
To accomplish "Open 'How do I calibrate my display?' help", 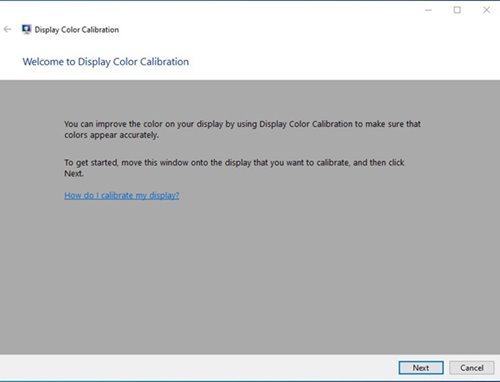I will 122,195.
